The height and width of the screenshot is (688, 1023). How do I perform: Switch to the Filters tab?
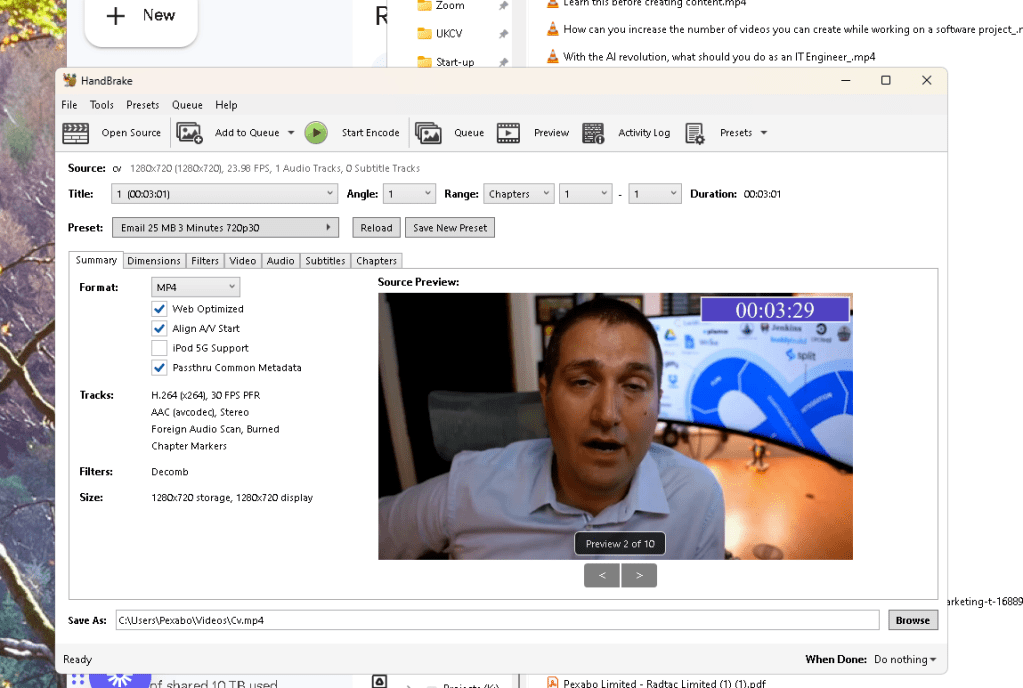[x=205, y=261]
